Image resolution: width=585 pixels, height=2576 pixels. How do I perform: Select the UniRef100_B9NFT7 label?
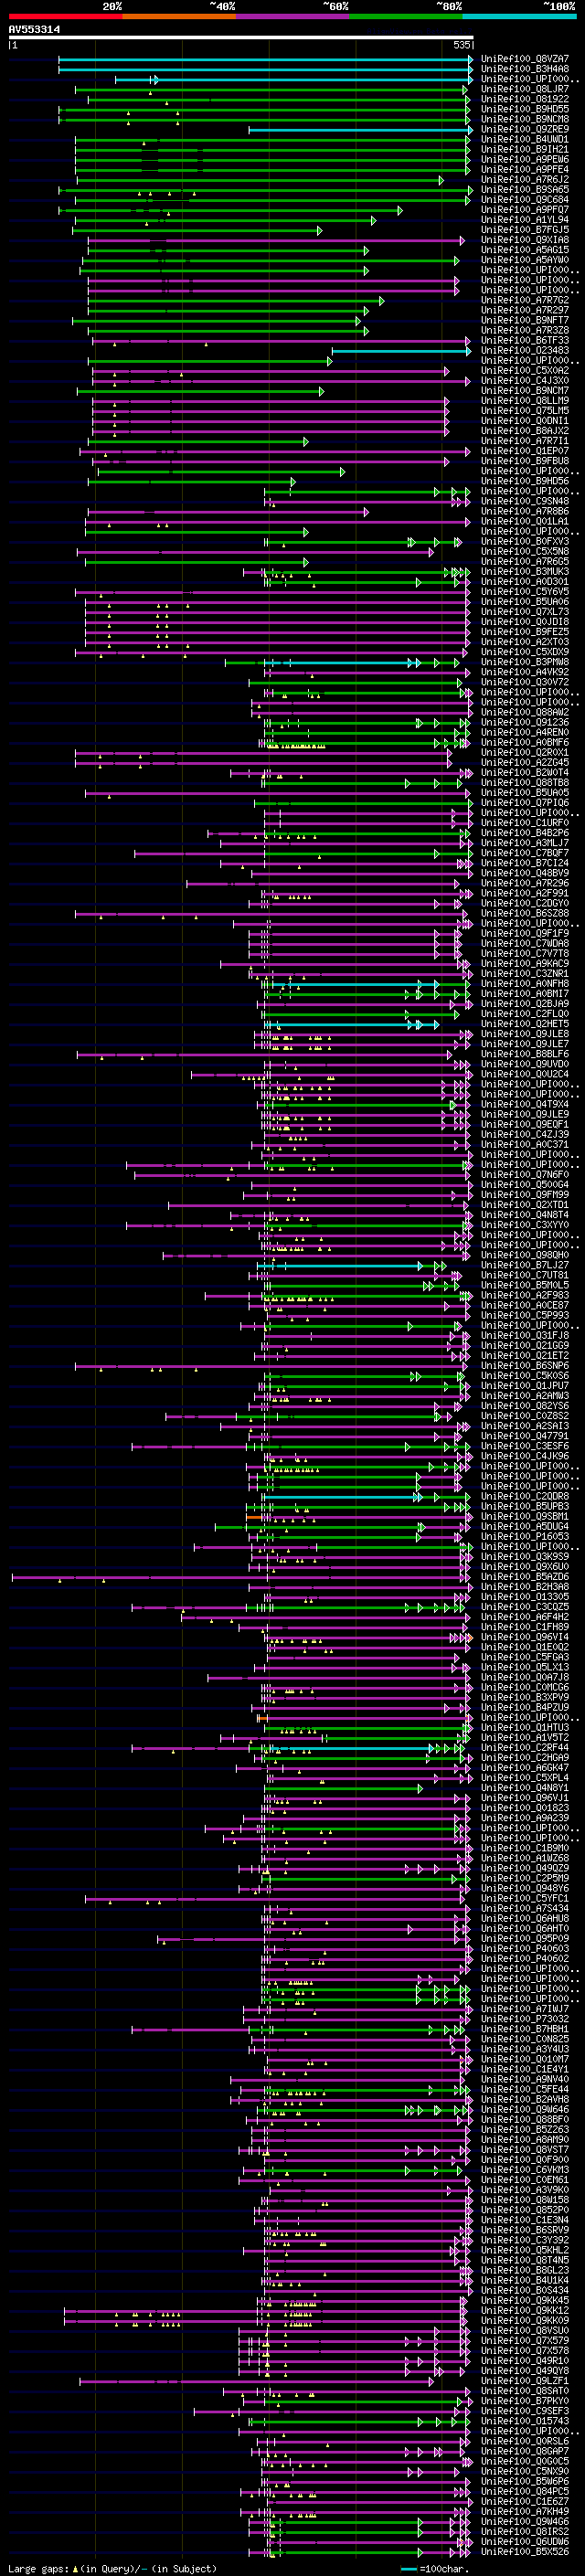tap(524, 320)
